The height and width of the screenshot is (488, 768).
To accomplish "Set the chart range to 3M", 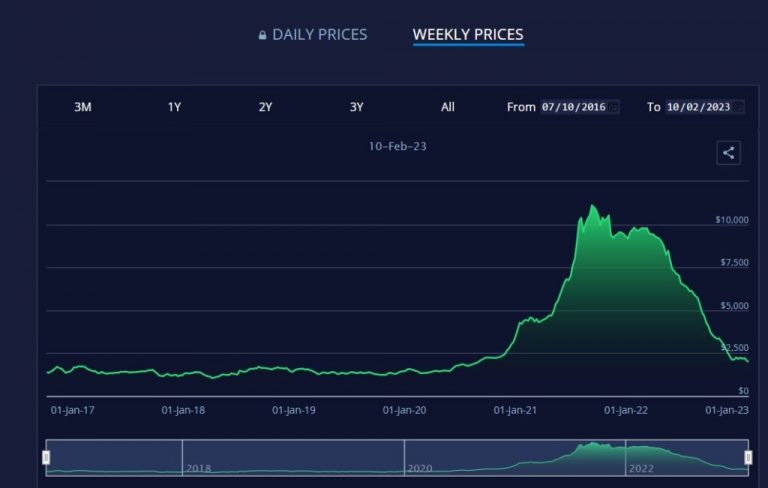I will pyautogui.click(x=83, y=107).
